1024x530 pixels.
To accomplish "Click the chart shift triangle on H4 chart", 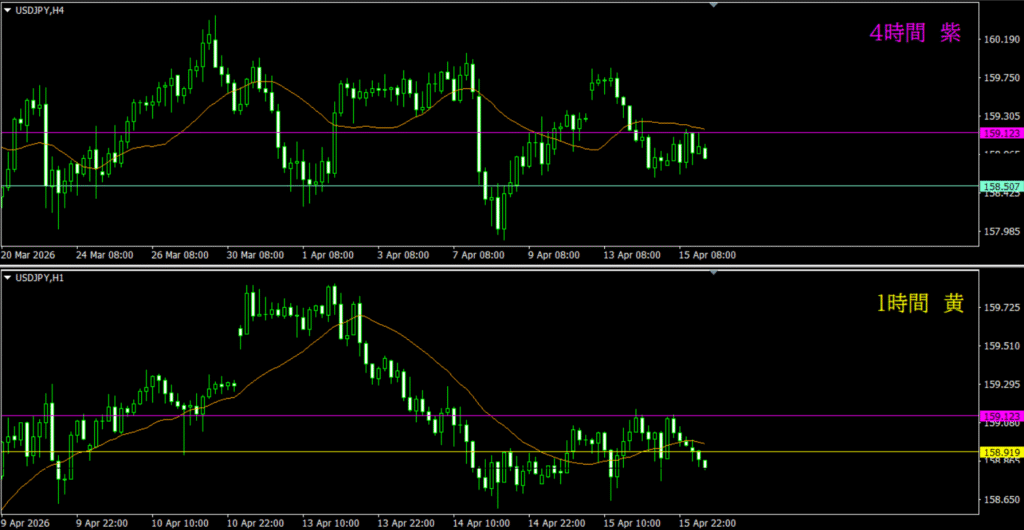I will [x=713, y=5].
